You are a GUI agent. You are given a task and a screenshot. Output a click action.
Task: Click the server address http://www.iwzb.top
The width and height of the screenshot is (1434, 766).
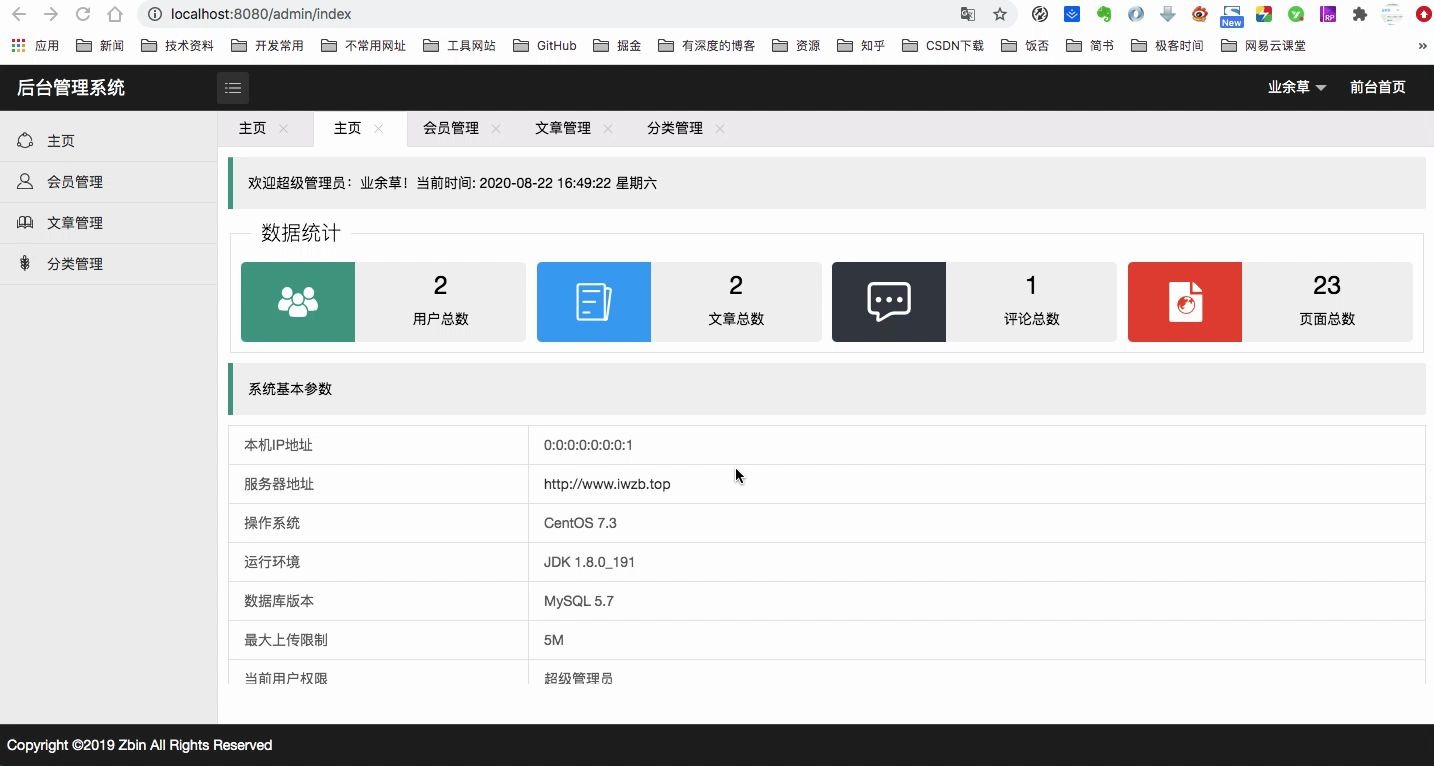coord(607,484)
